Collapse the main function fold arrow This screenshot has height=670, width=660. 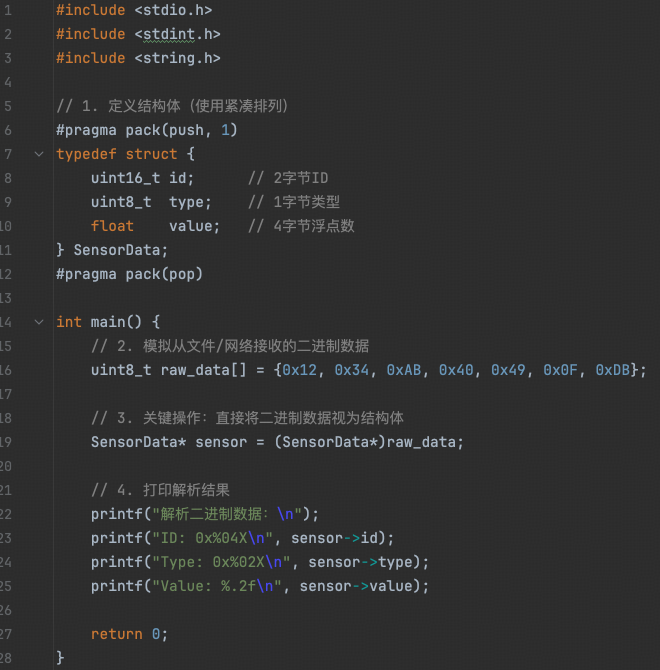pyautogui.click(x=39, y=322)
